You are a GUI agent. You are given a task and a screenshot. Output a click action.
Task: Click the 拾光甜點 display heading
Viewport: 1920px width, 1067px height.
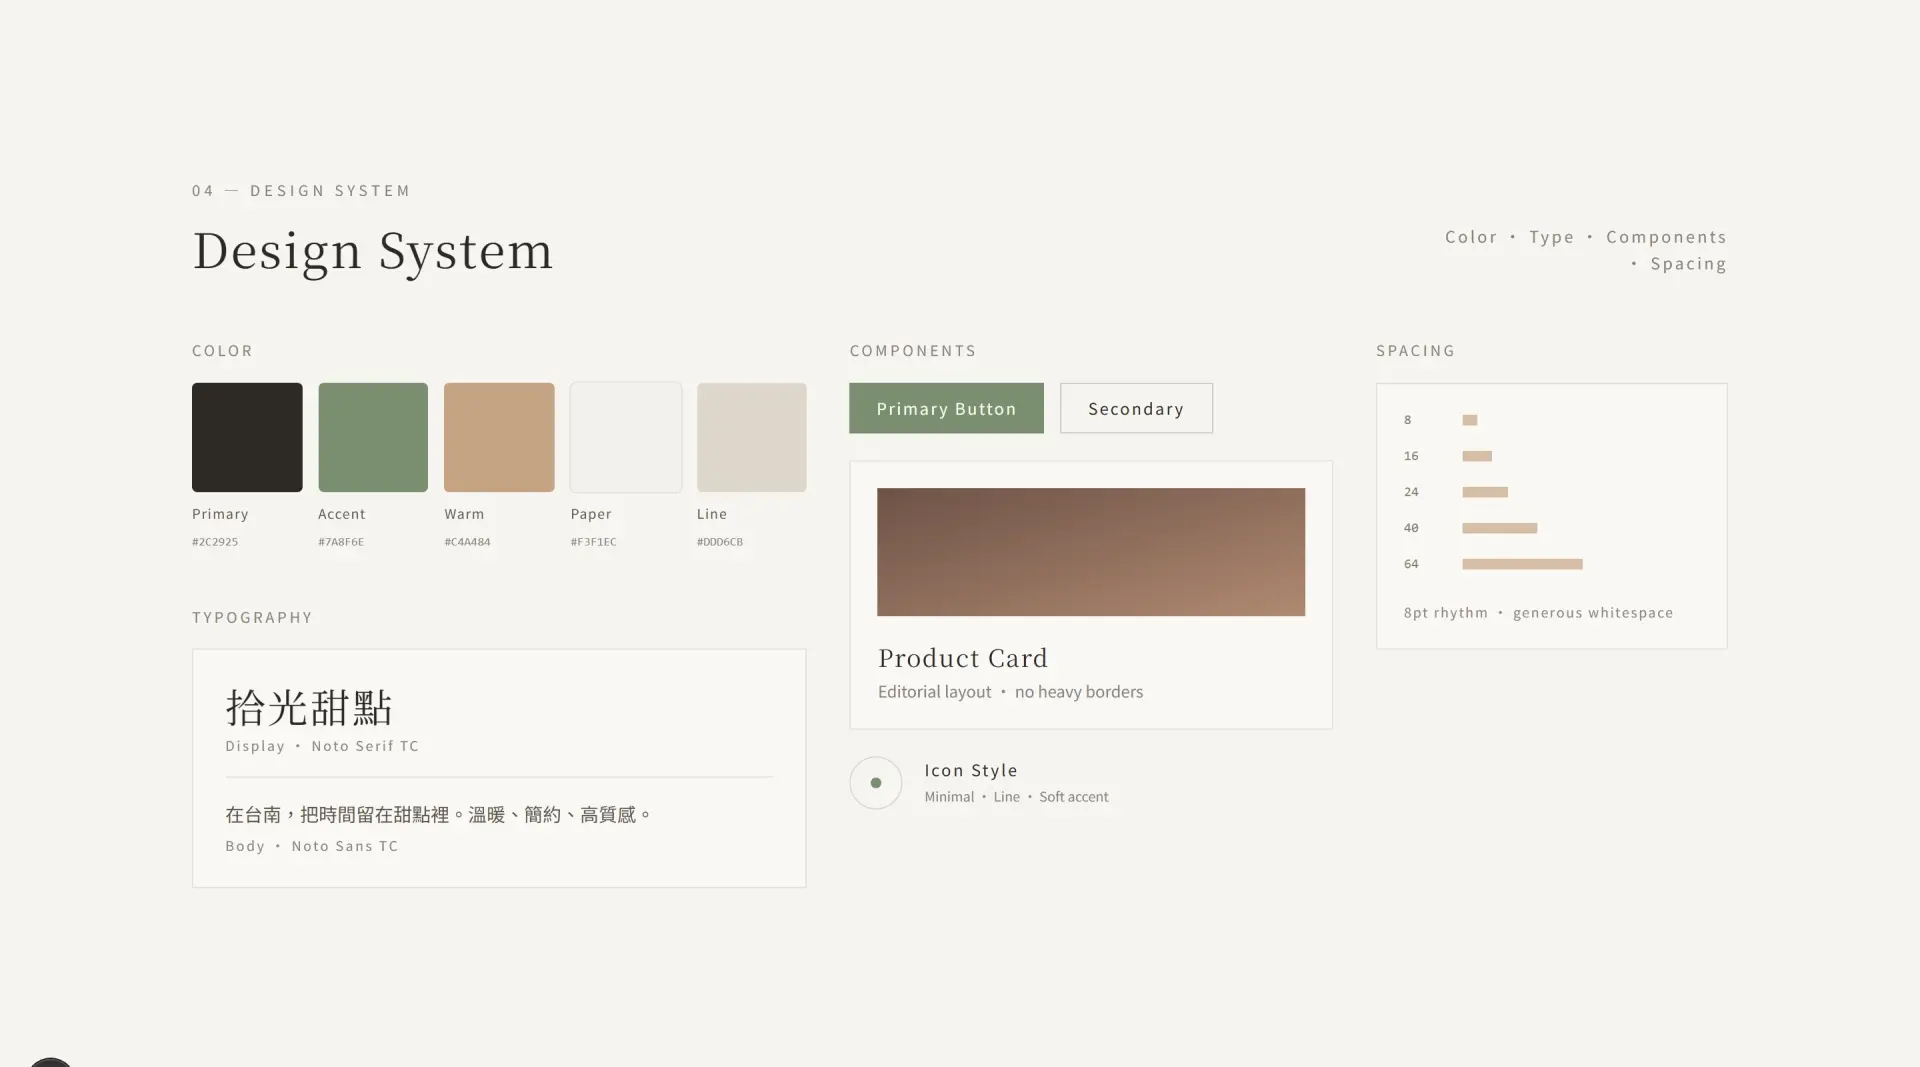click(309, 707)
